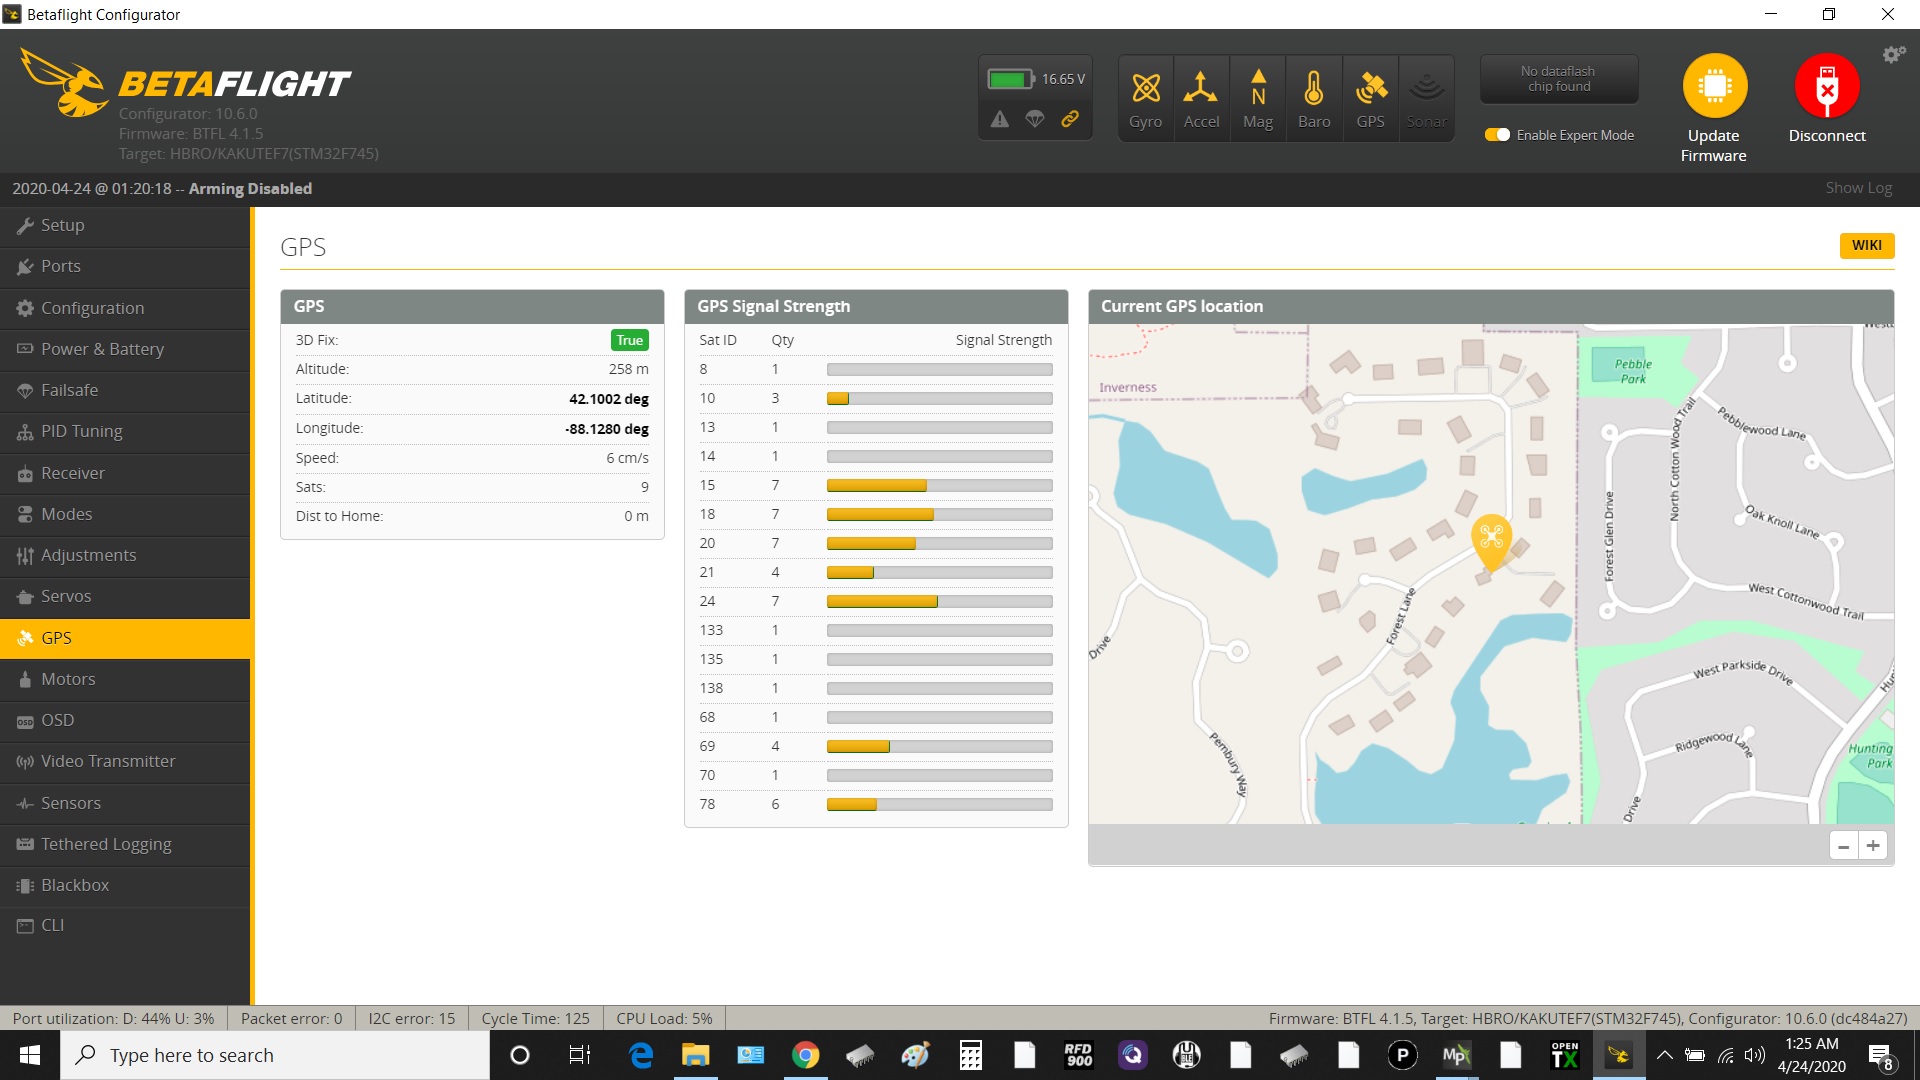Click the Mag sensor status icon
This screenshot has width=1920, height=1080.
click(x=1258, y=98)
